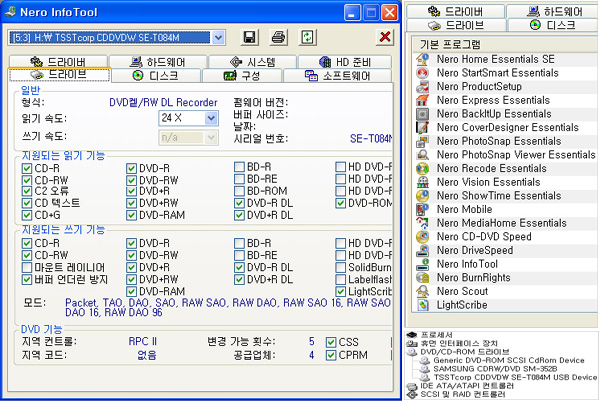This screenshot has height=403, width=600.
Task: Select 프로세서 node in device tree
Action: (436, 335)
